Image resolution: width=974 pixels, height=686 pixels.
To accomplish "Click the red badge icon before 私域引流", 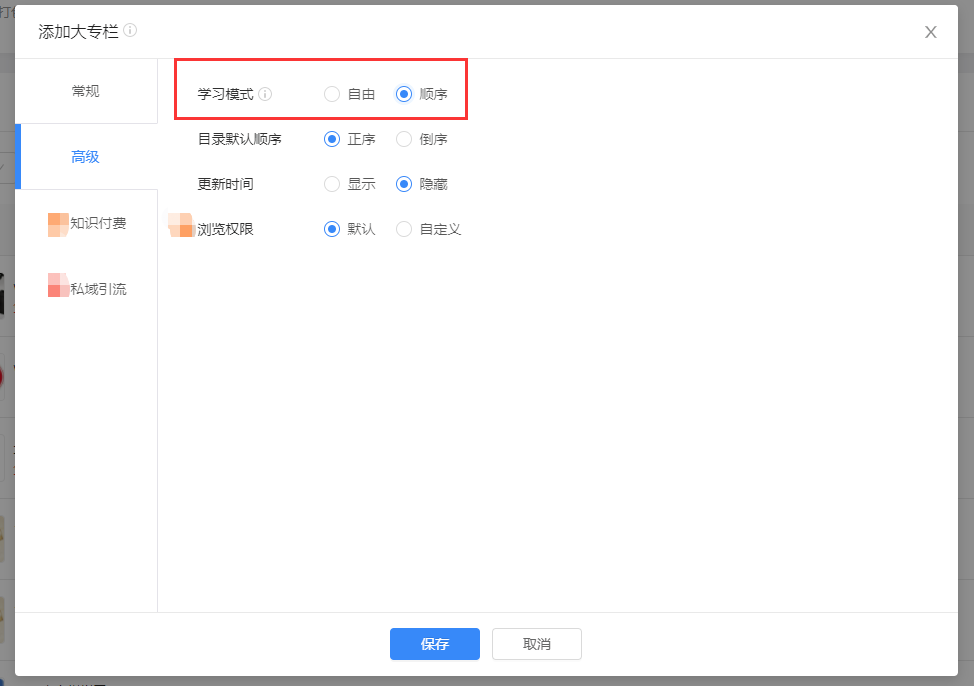I will [x=58, y=286].
